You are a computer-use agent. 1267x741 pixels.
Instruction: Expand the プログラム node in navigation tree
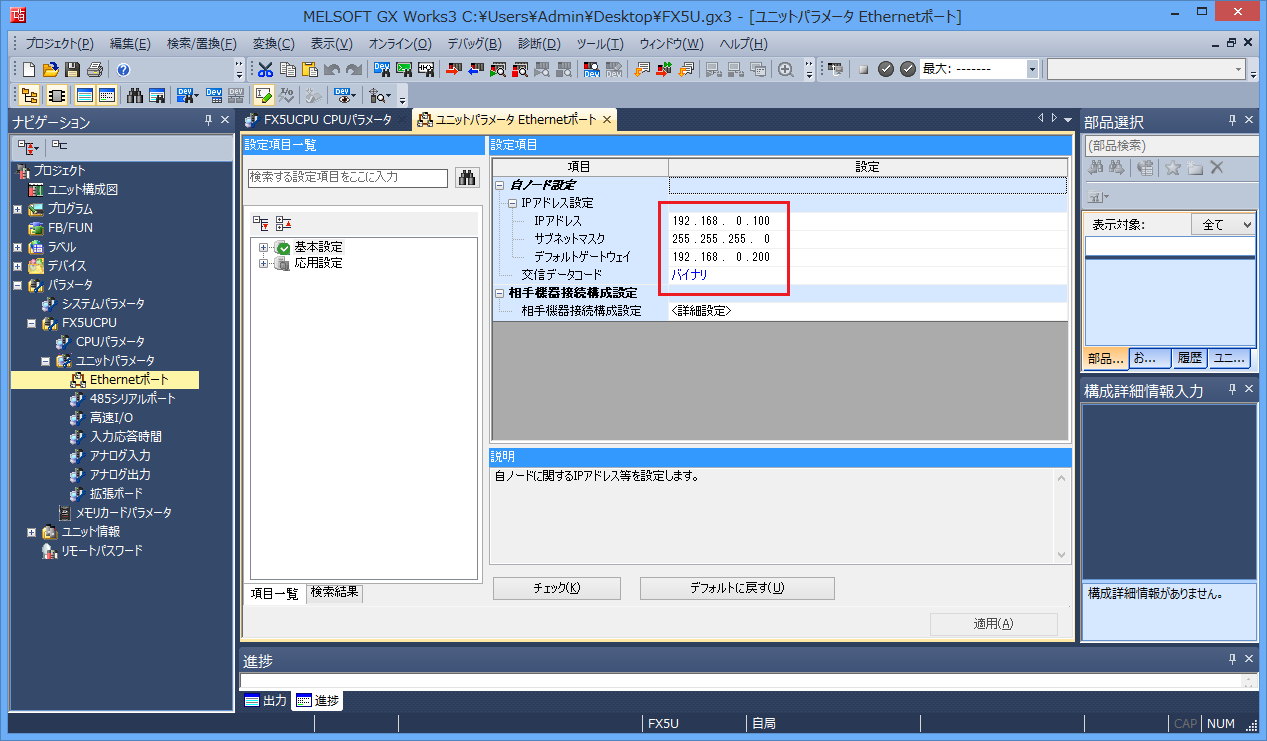[18, 209]
